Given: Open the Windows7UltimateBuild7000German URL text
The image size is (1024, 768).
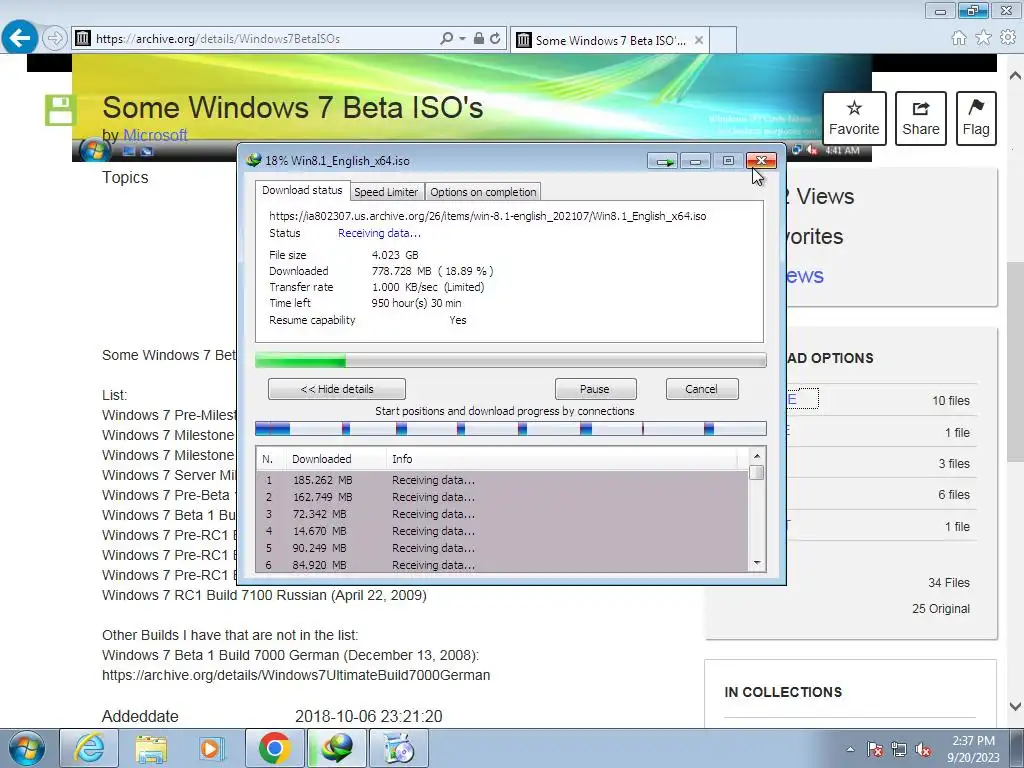Looking at the screenshot, I should [x=296, y=675].
